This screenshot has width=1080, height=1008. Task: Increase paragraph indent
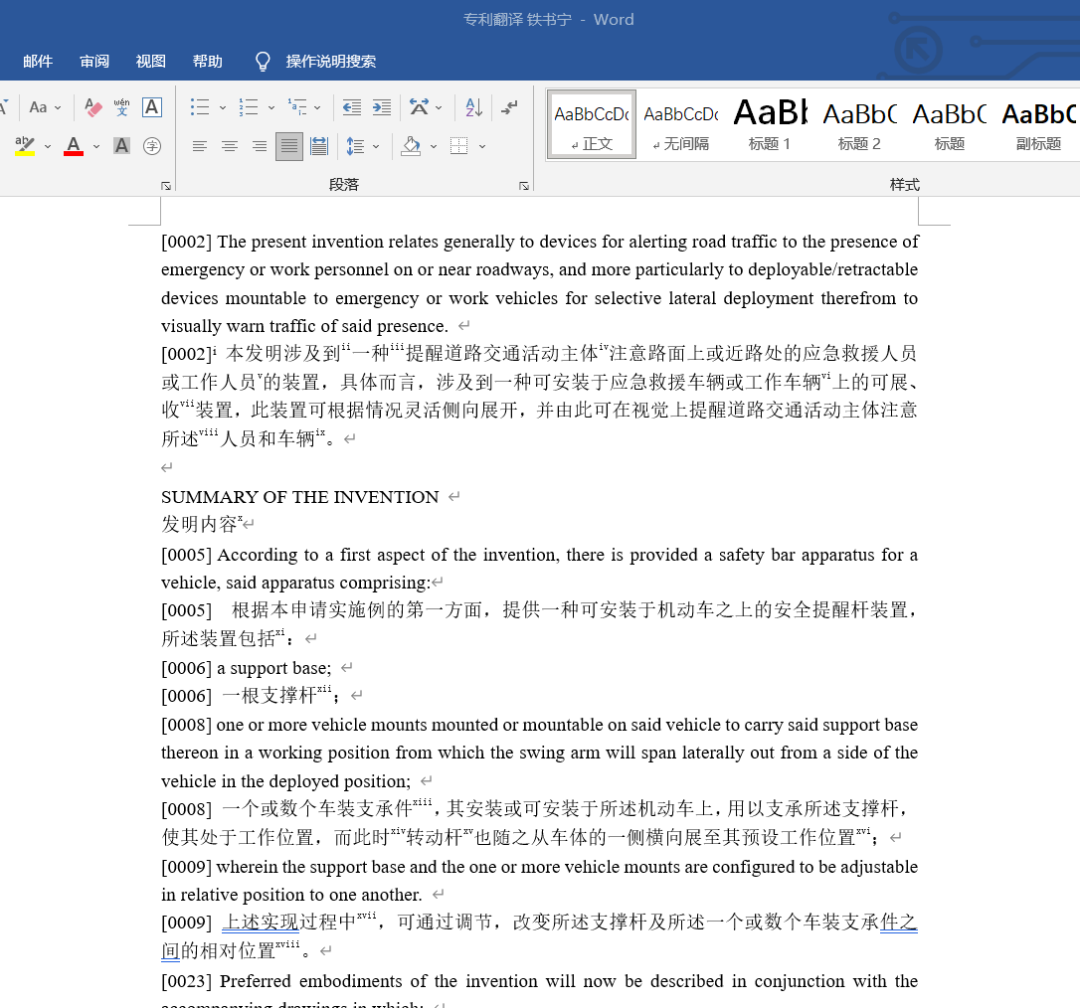(x=382, y=107)
